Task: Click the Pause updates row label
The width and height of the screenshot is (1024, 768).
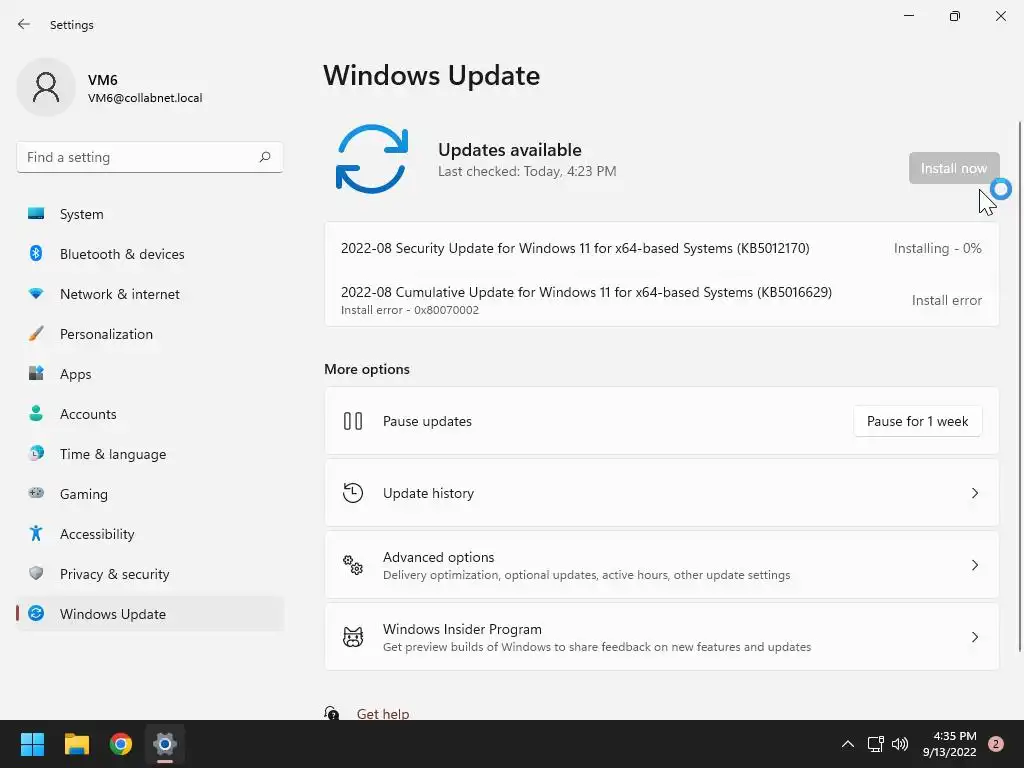Action: click(x=427, y=421)
